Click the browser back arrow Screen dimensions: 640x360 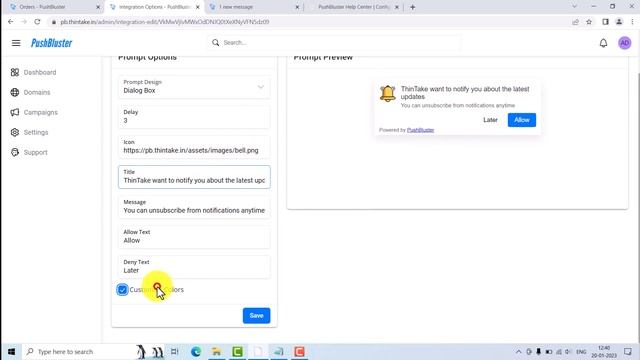11,22
